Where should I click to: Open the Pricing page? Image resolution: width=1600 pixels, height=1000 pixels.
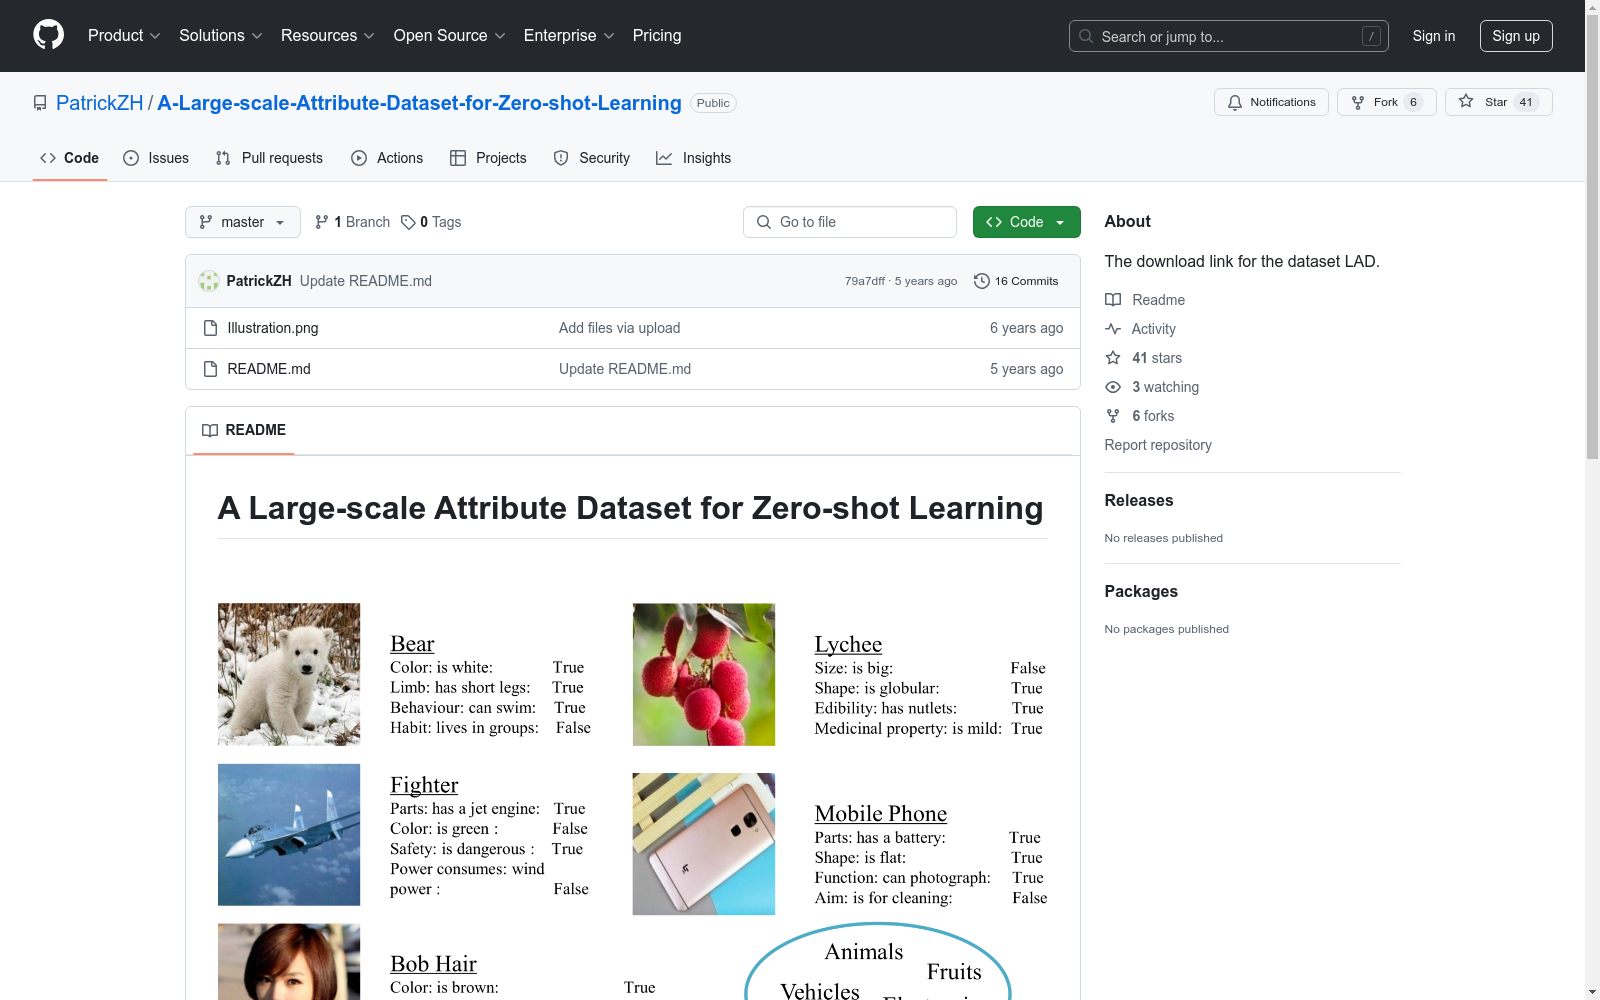(657, 36)
